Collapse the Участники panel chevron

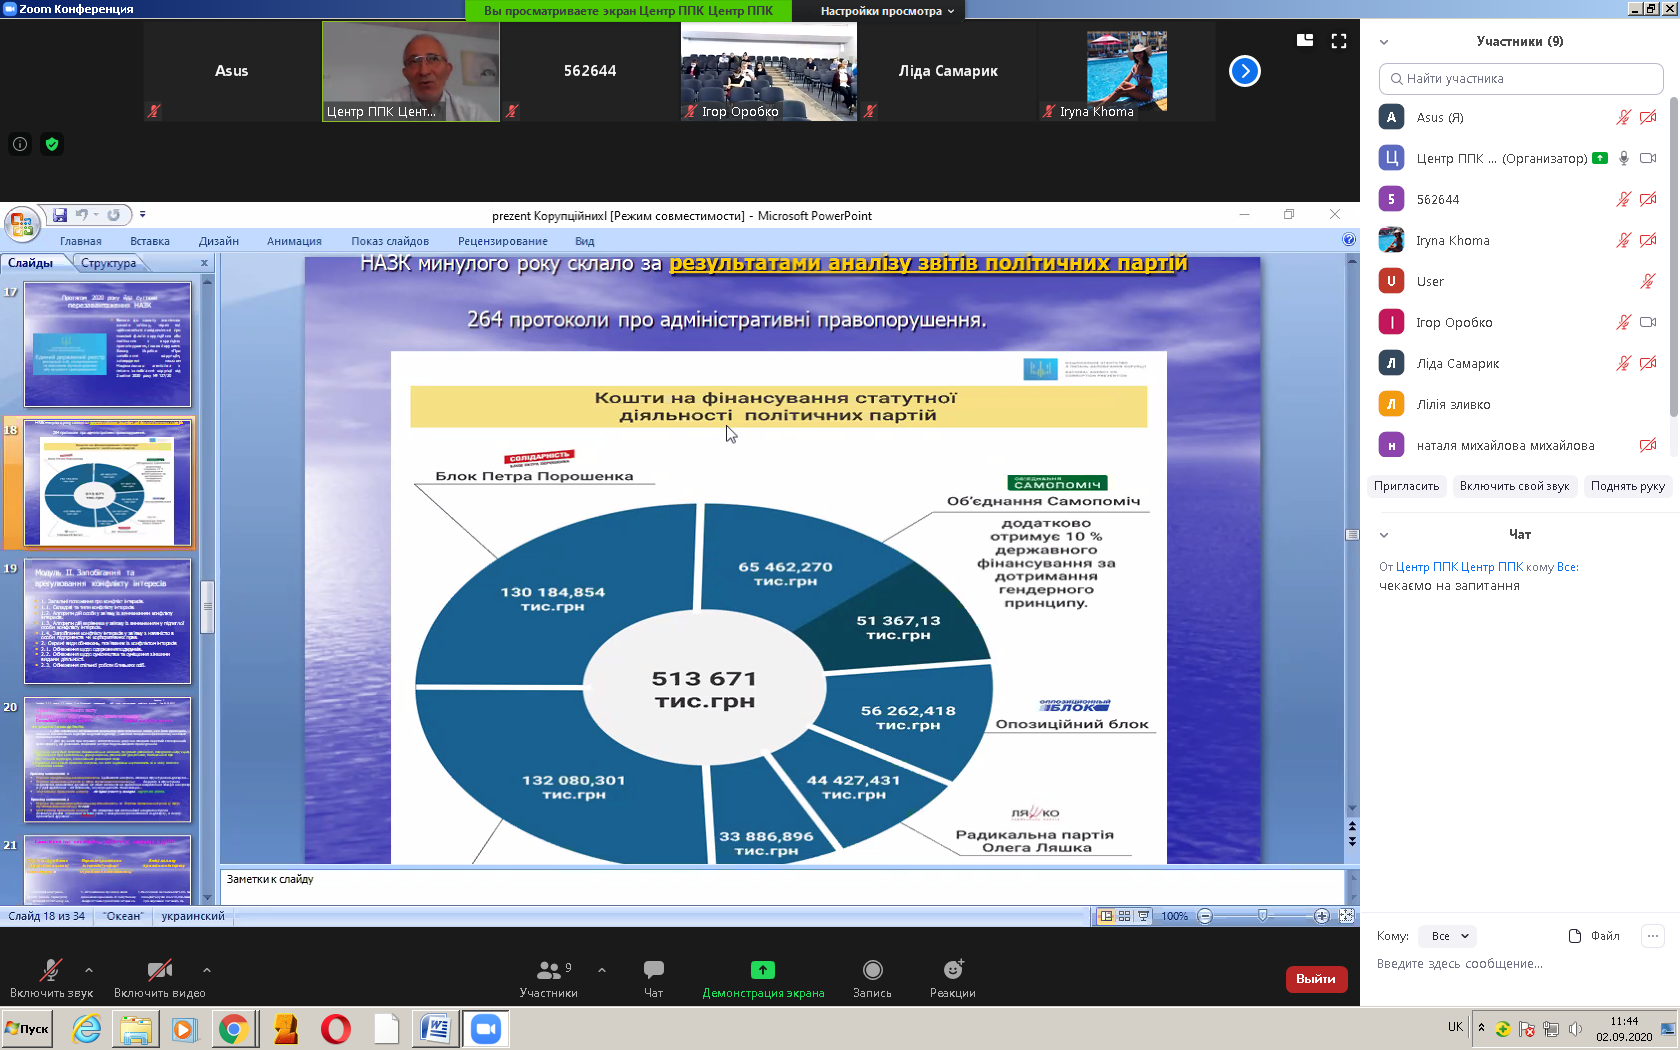1384,42
